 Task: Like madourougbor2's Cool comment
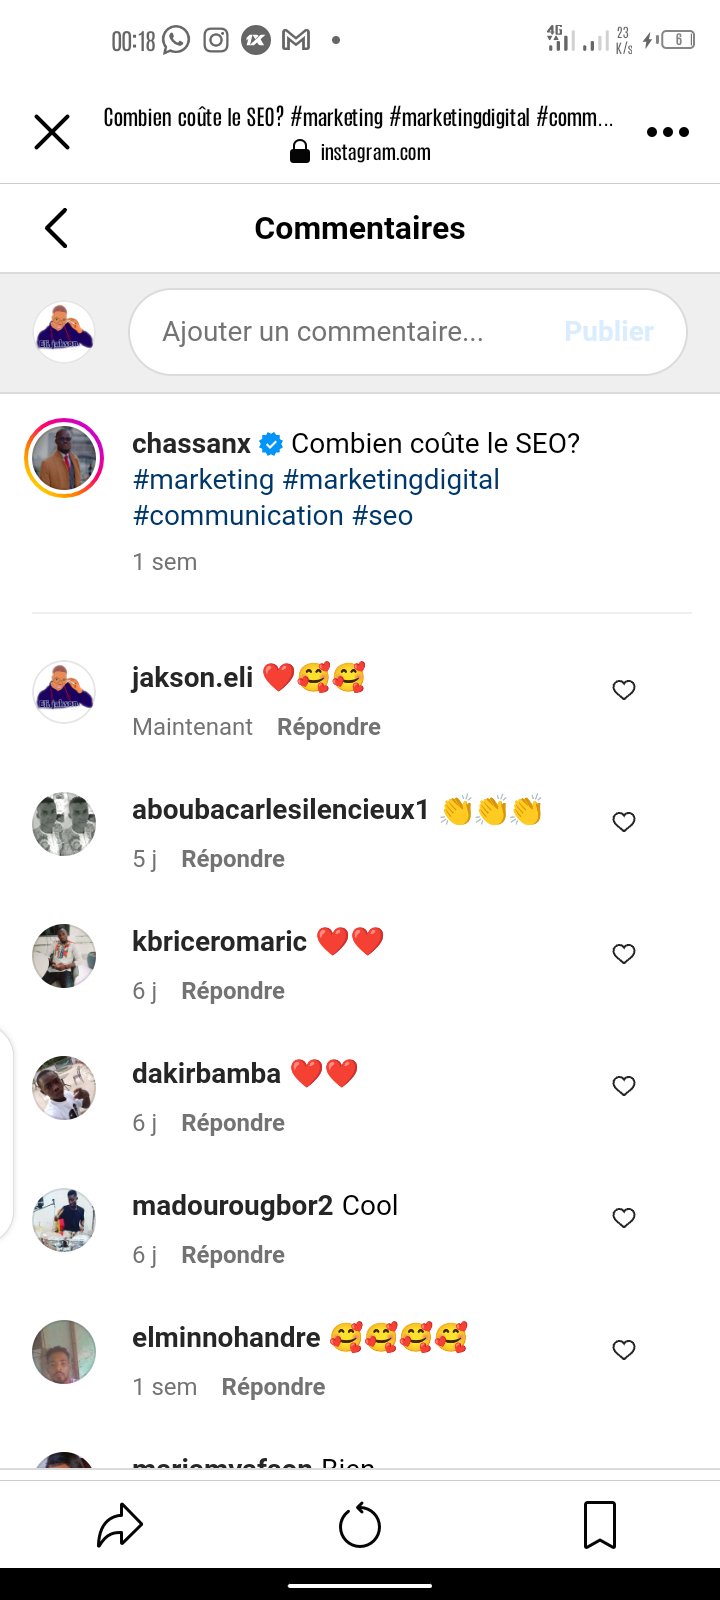click(624, 1218)
